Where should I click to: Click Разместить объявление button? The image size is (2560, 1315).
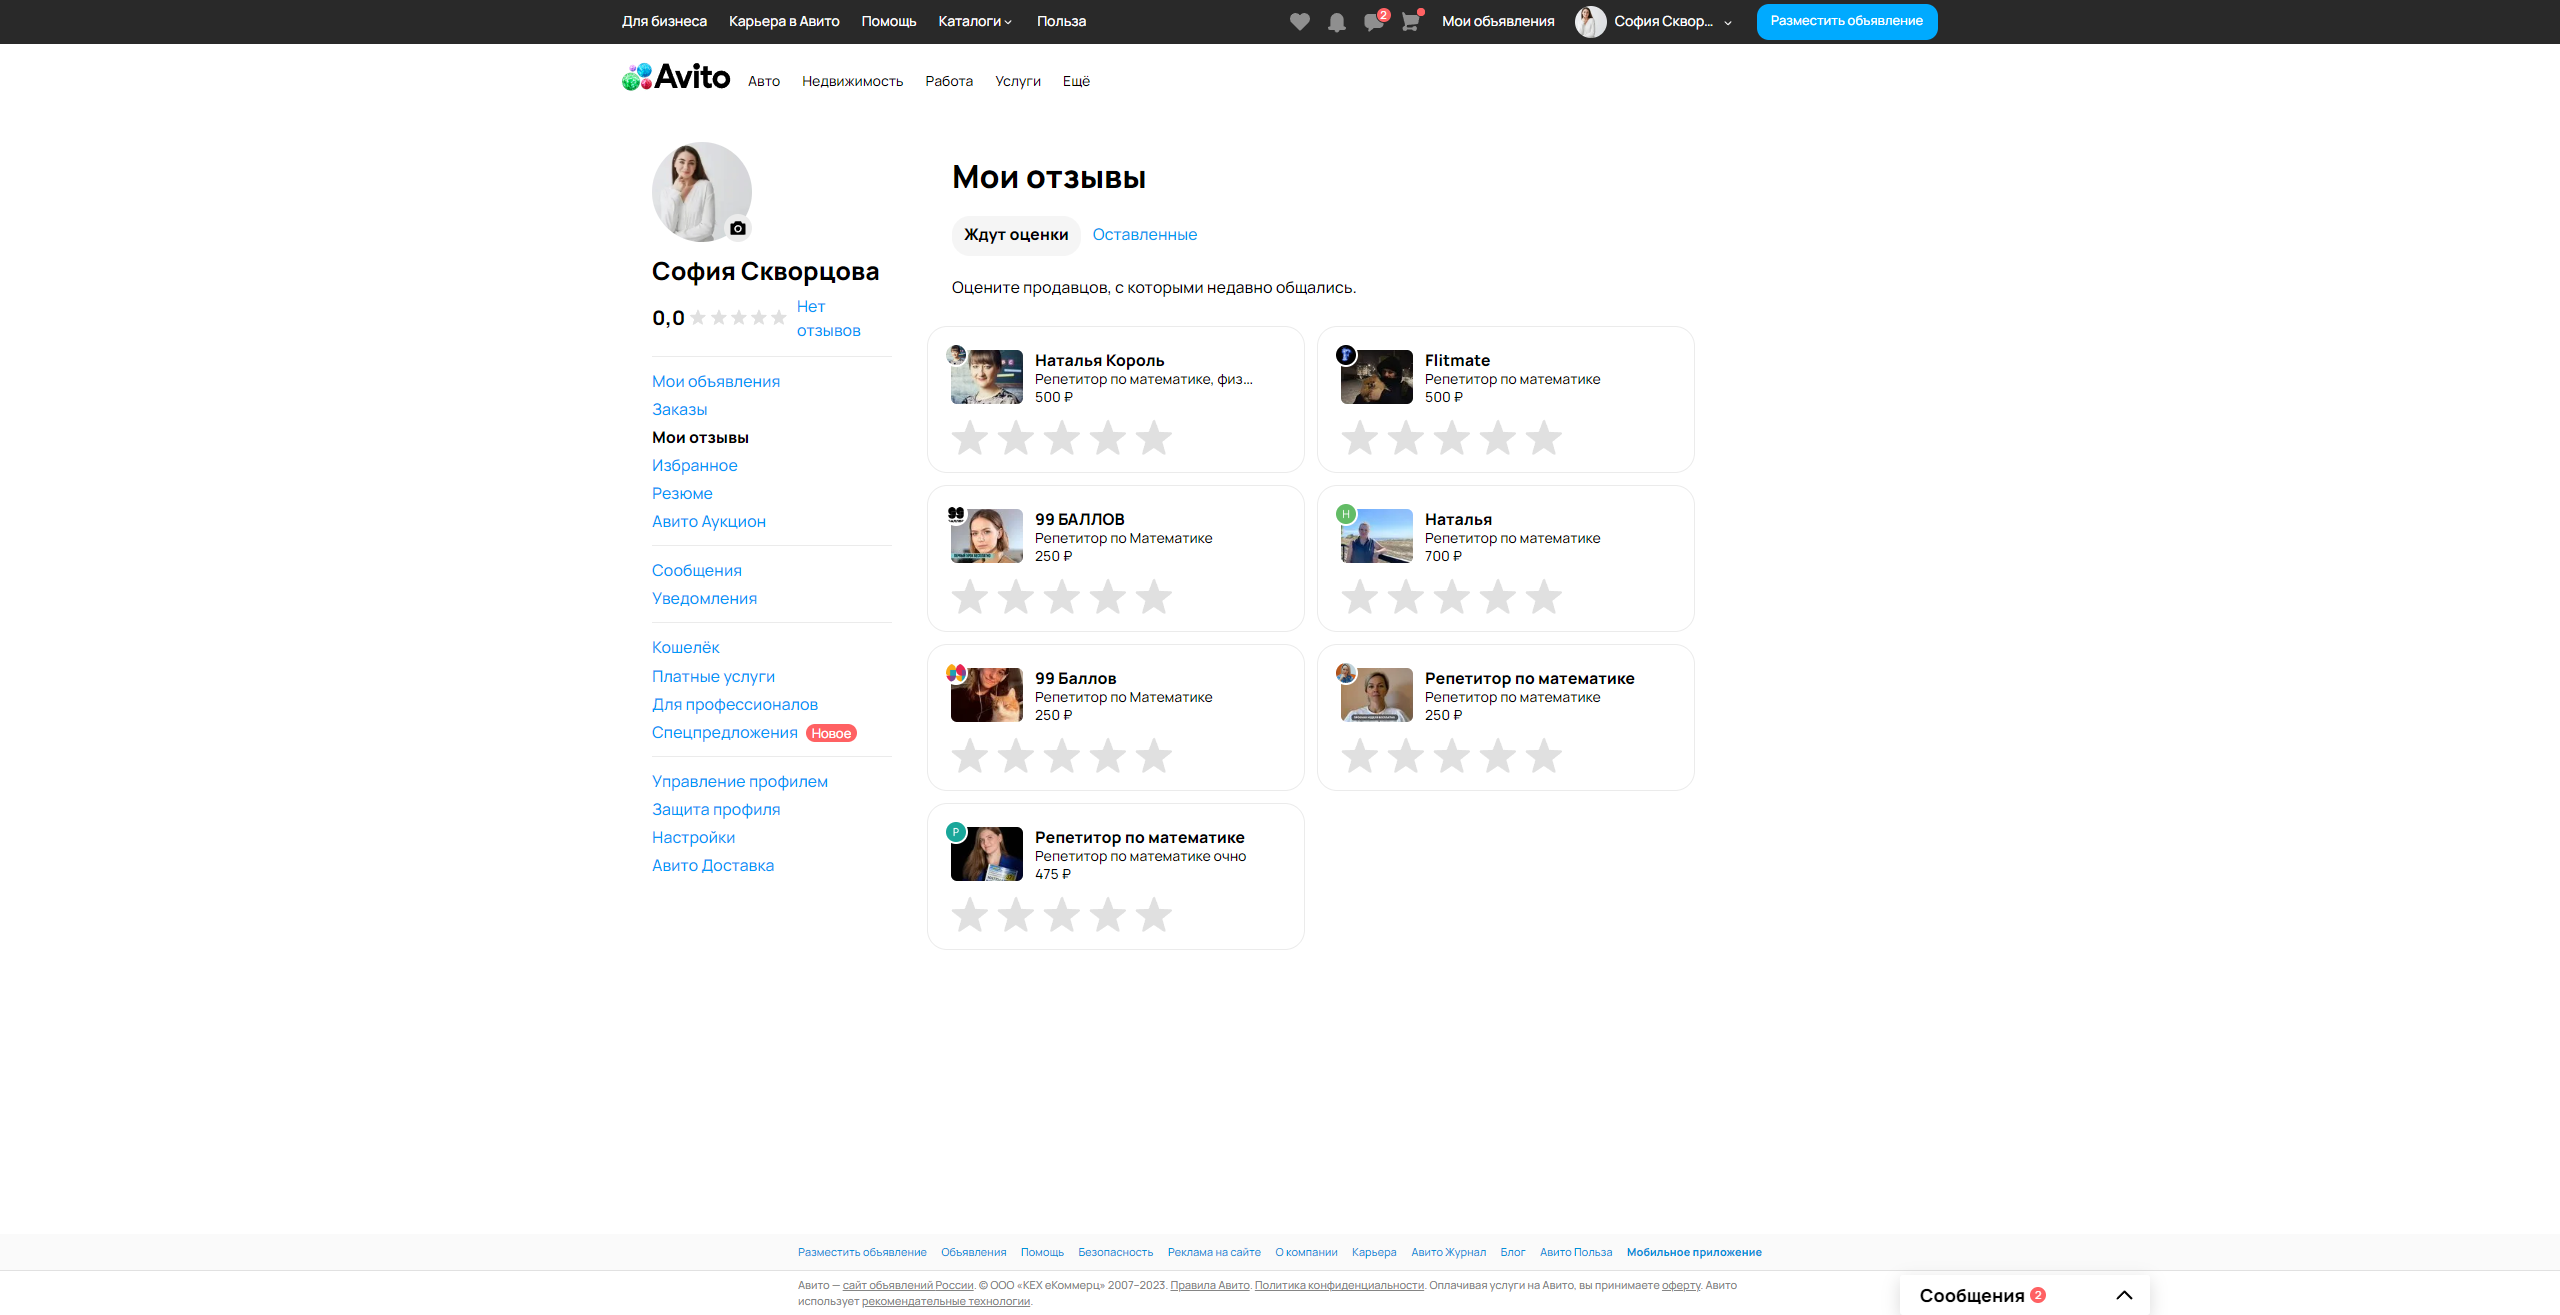[1846, 21]
